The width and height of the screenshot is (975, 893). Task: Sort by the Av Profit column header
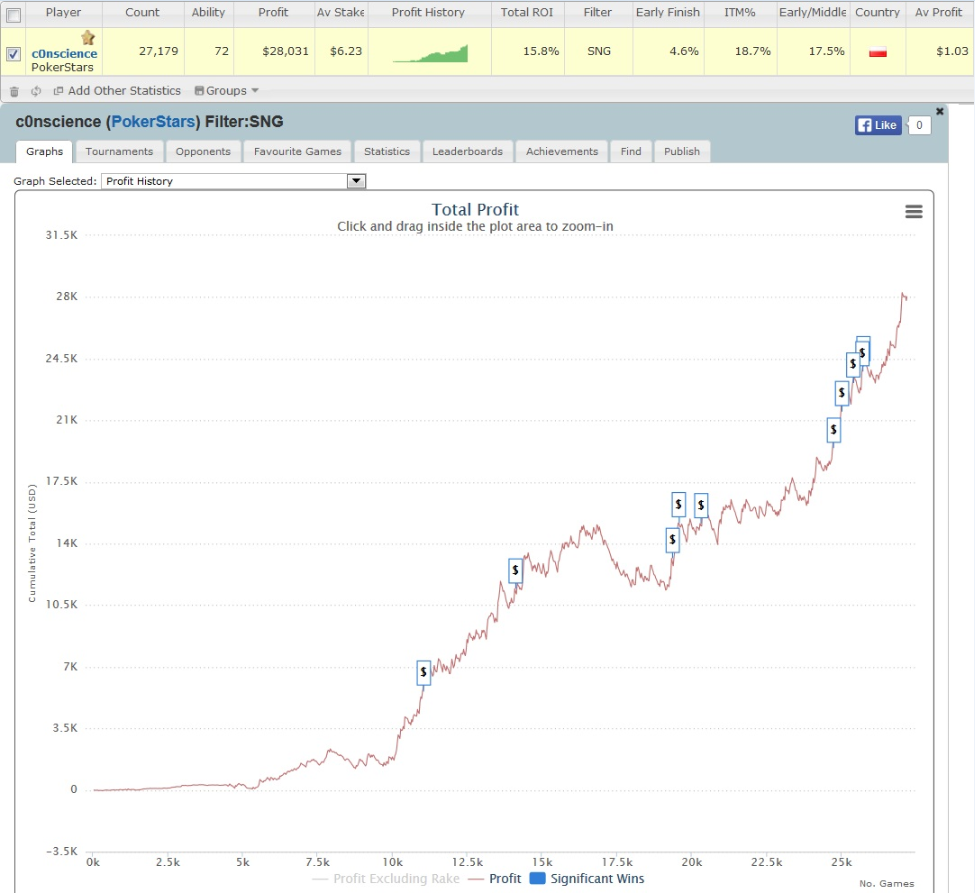938,12
